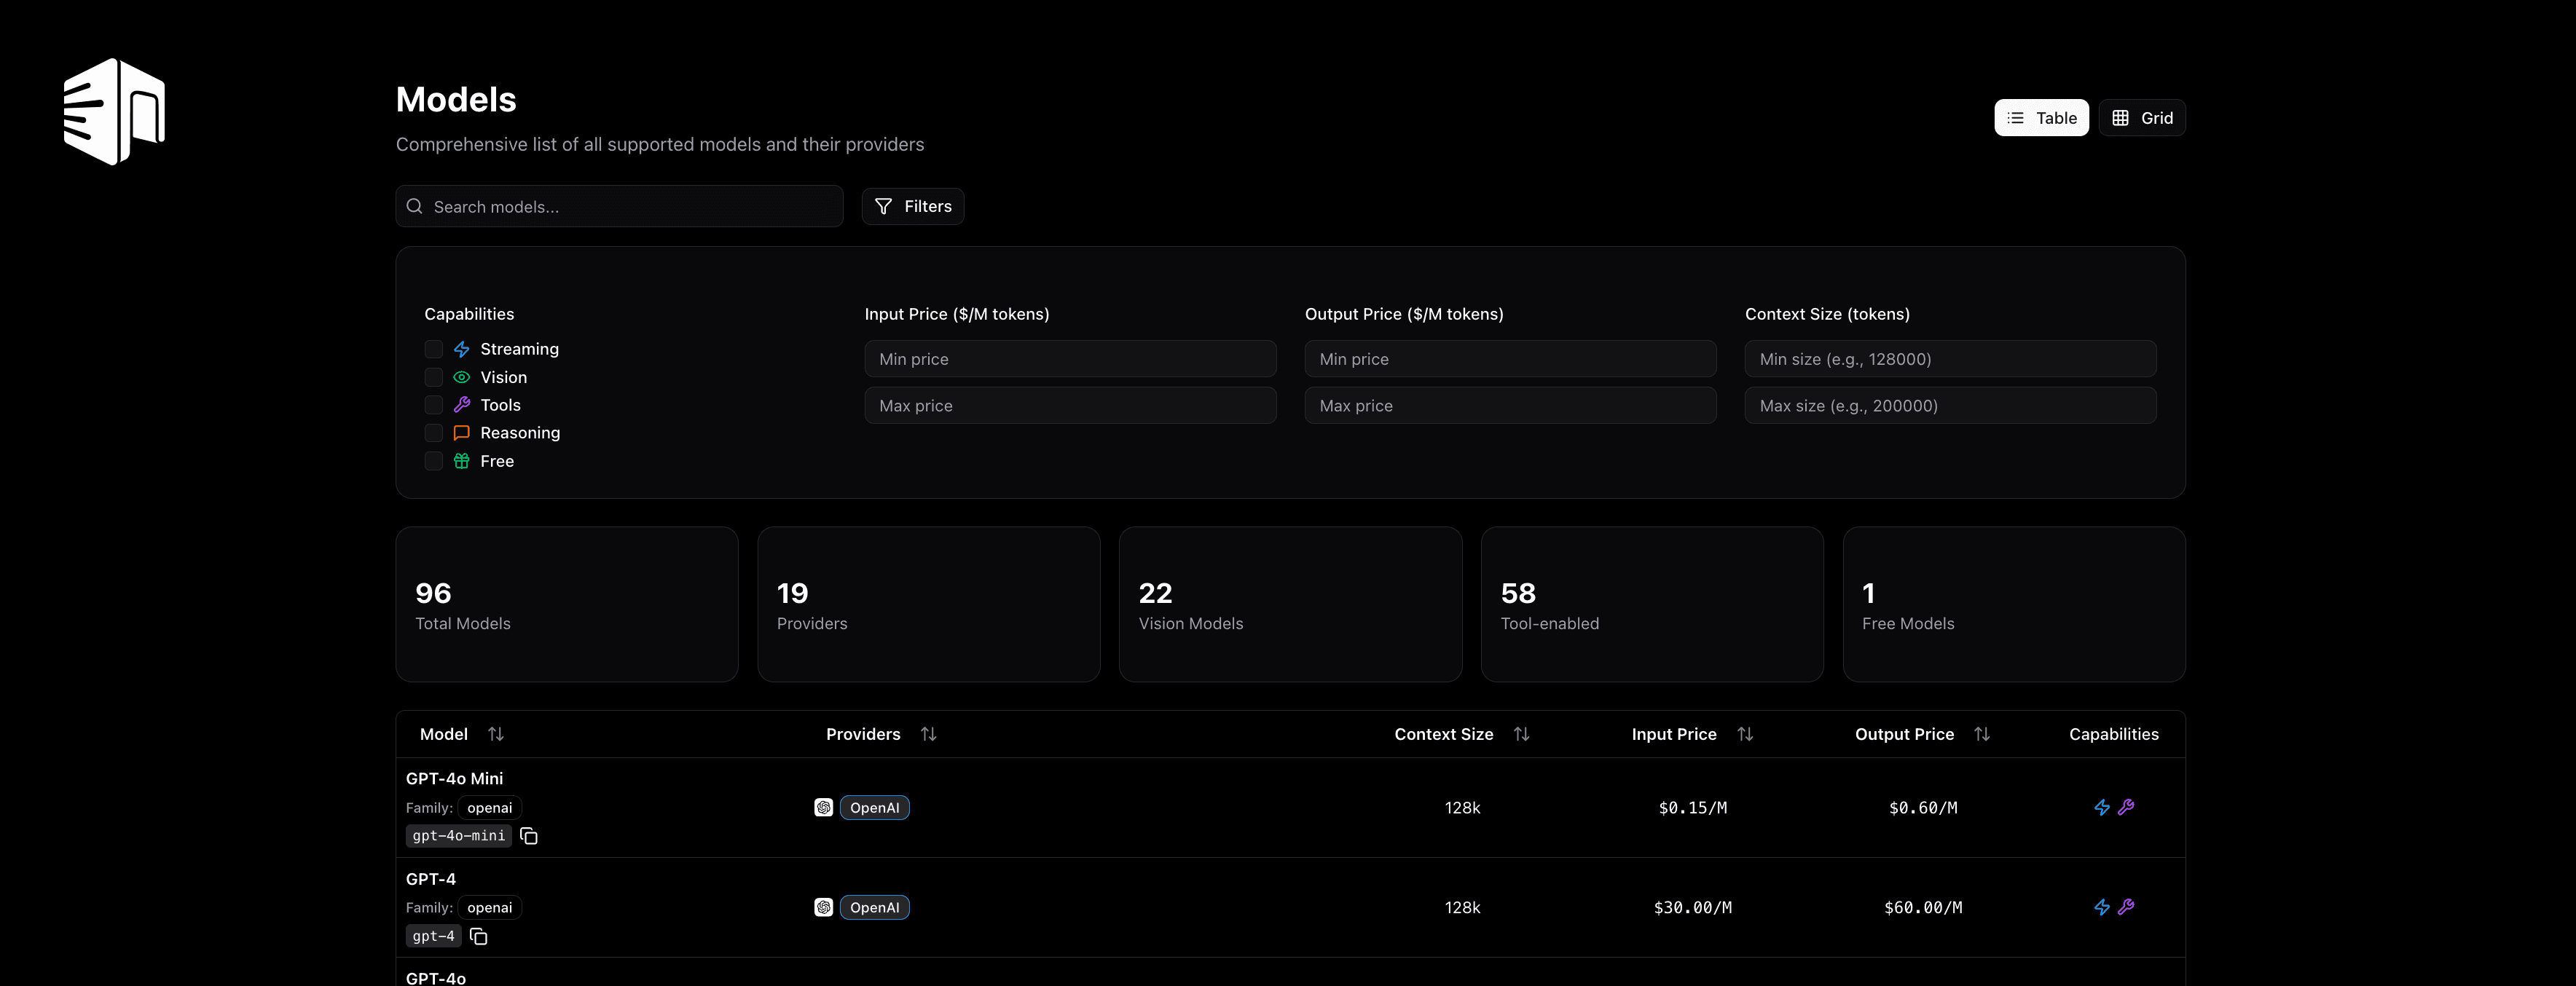Image resolution: width=2576 pixels, height=986 pixels.
Task: Sort table by Input Price
Action: point(1745,733)
